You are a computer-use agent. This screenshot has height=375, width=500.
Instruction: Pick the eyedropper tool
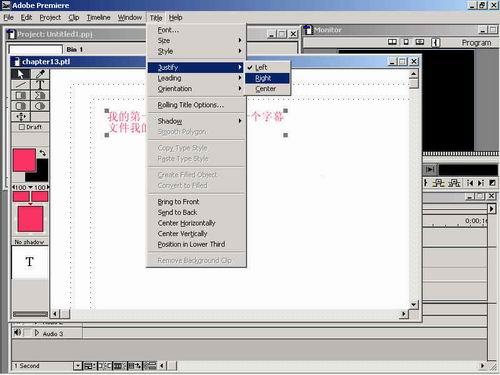click(40, 74)
